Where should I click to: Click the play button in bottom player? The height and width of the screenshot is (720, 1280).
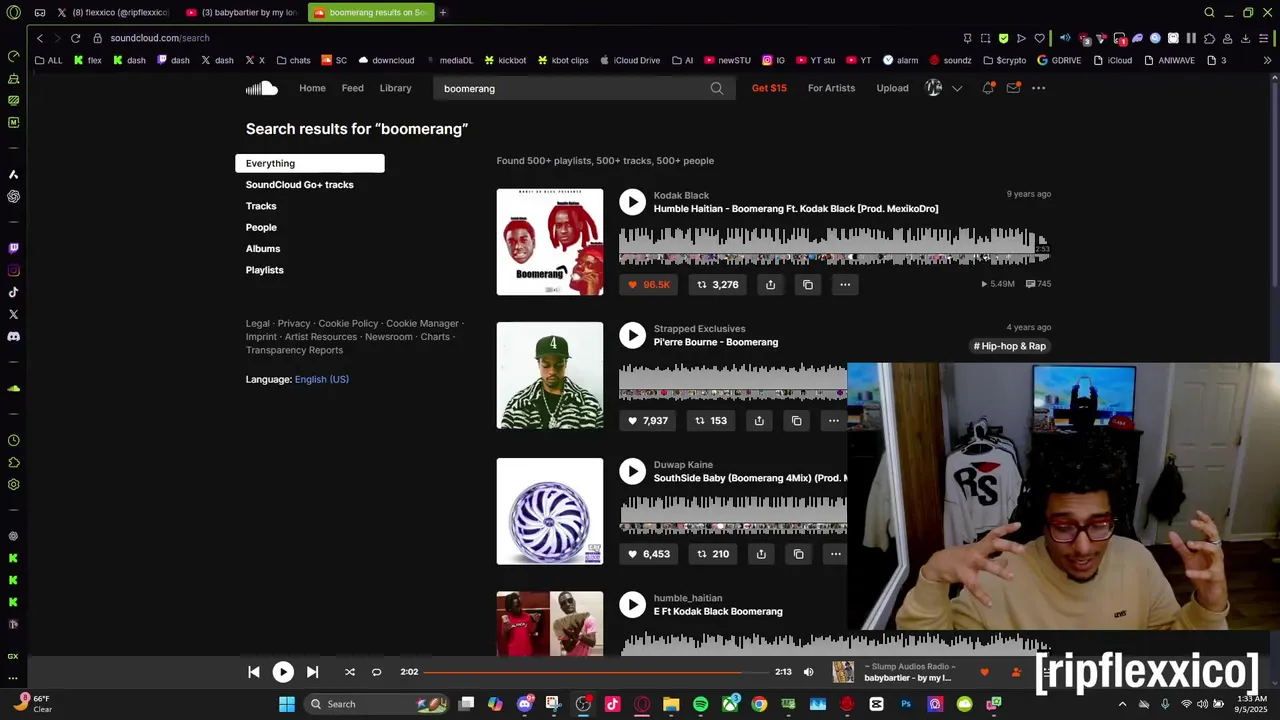(x=283, y=672)
